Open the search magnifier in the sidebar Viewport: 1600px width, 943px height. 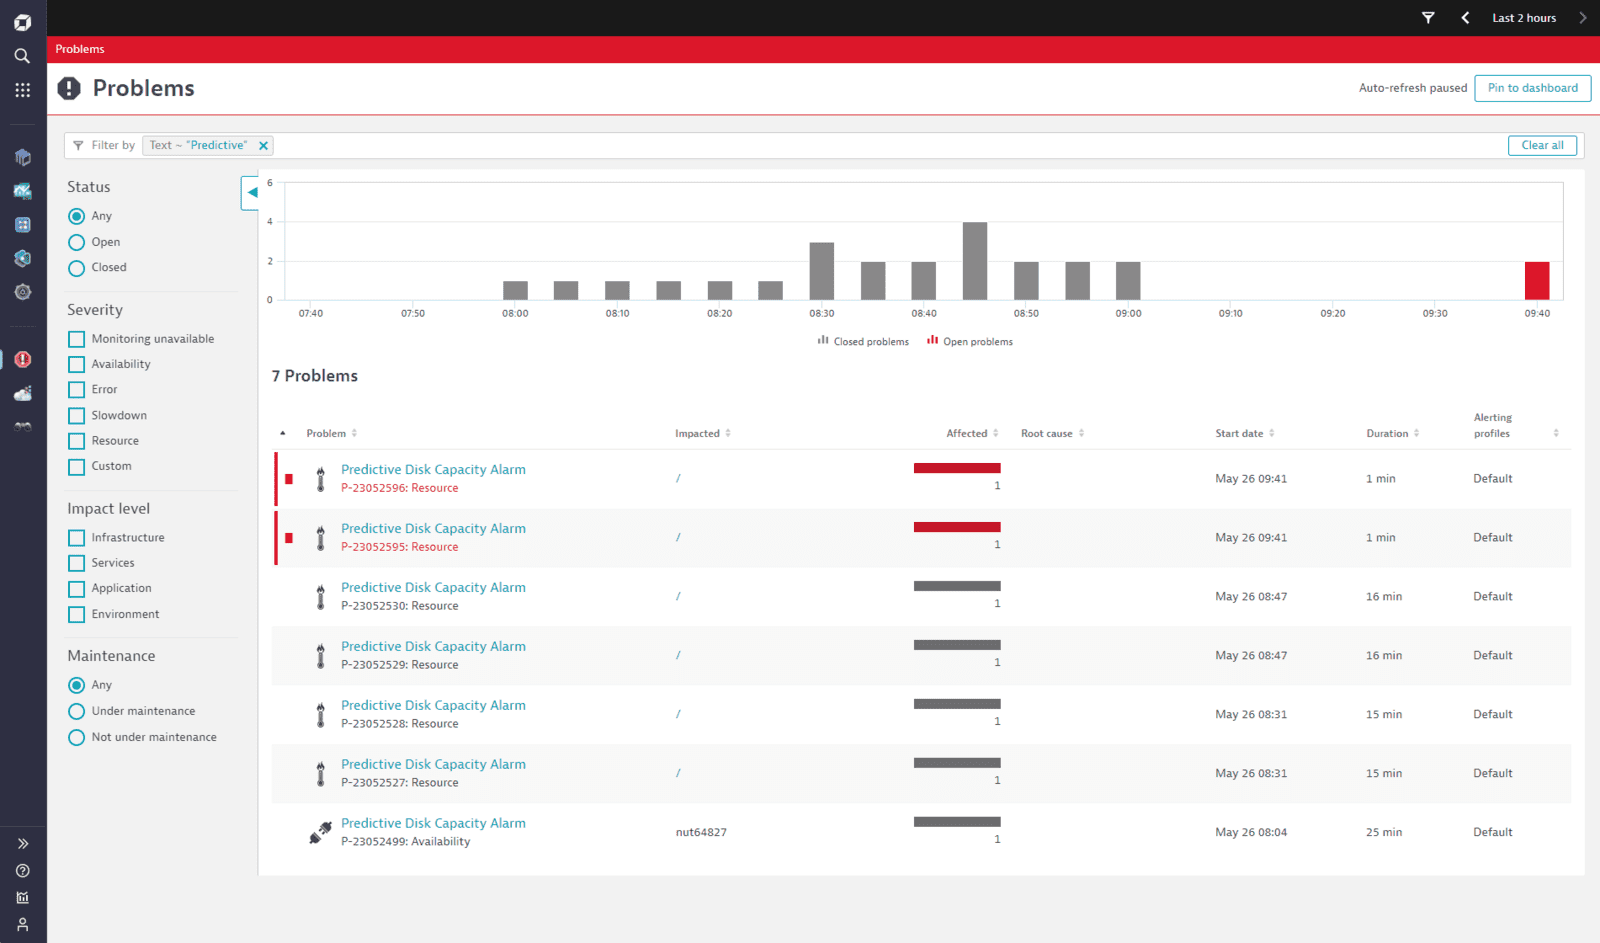click(x=22, y=56)
